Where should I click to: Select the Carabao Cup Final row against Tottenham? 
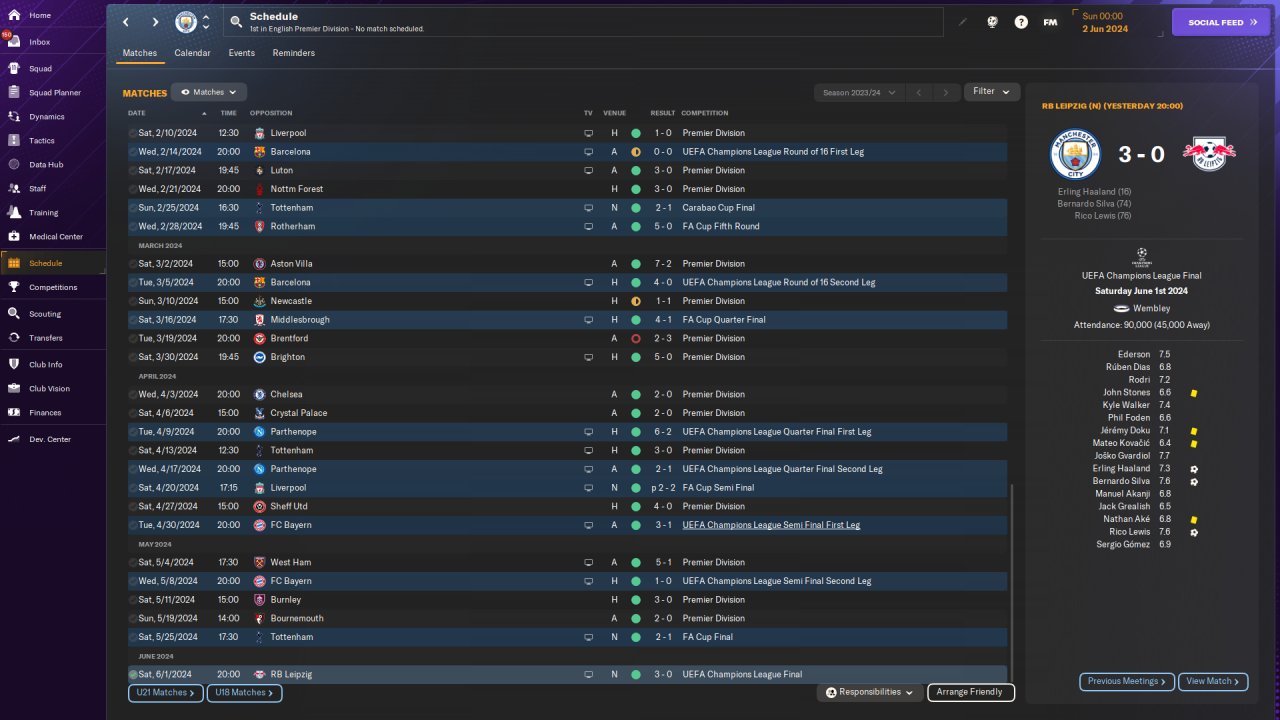click(x=567, y=208)
